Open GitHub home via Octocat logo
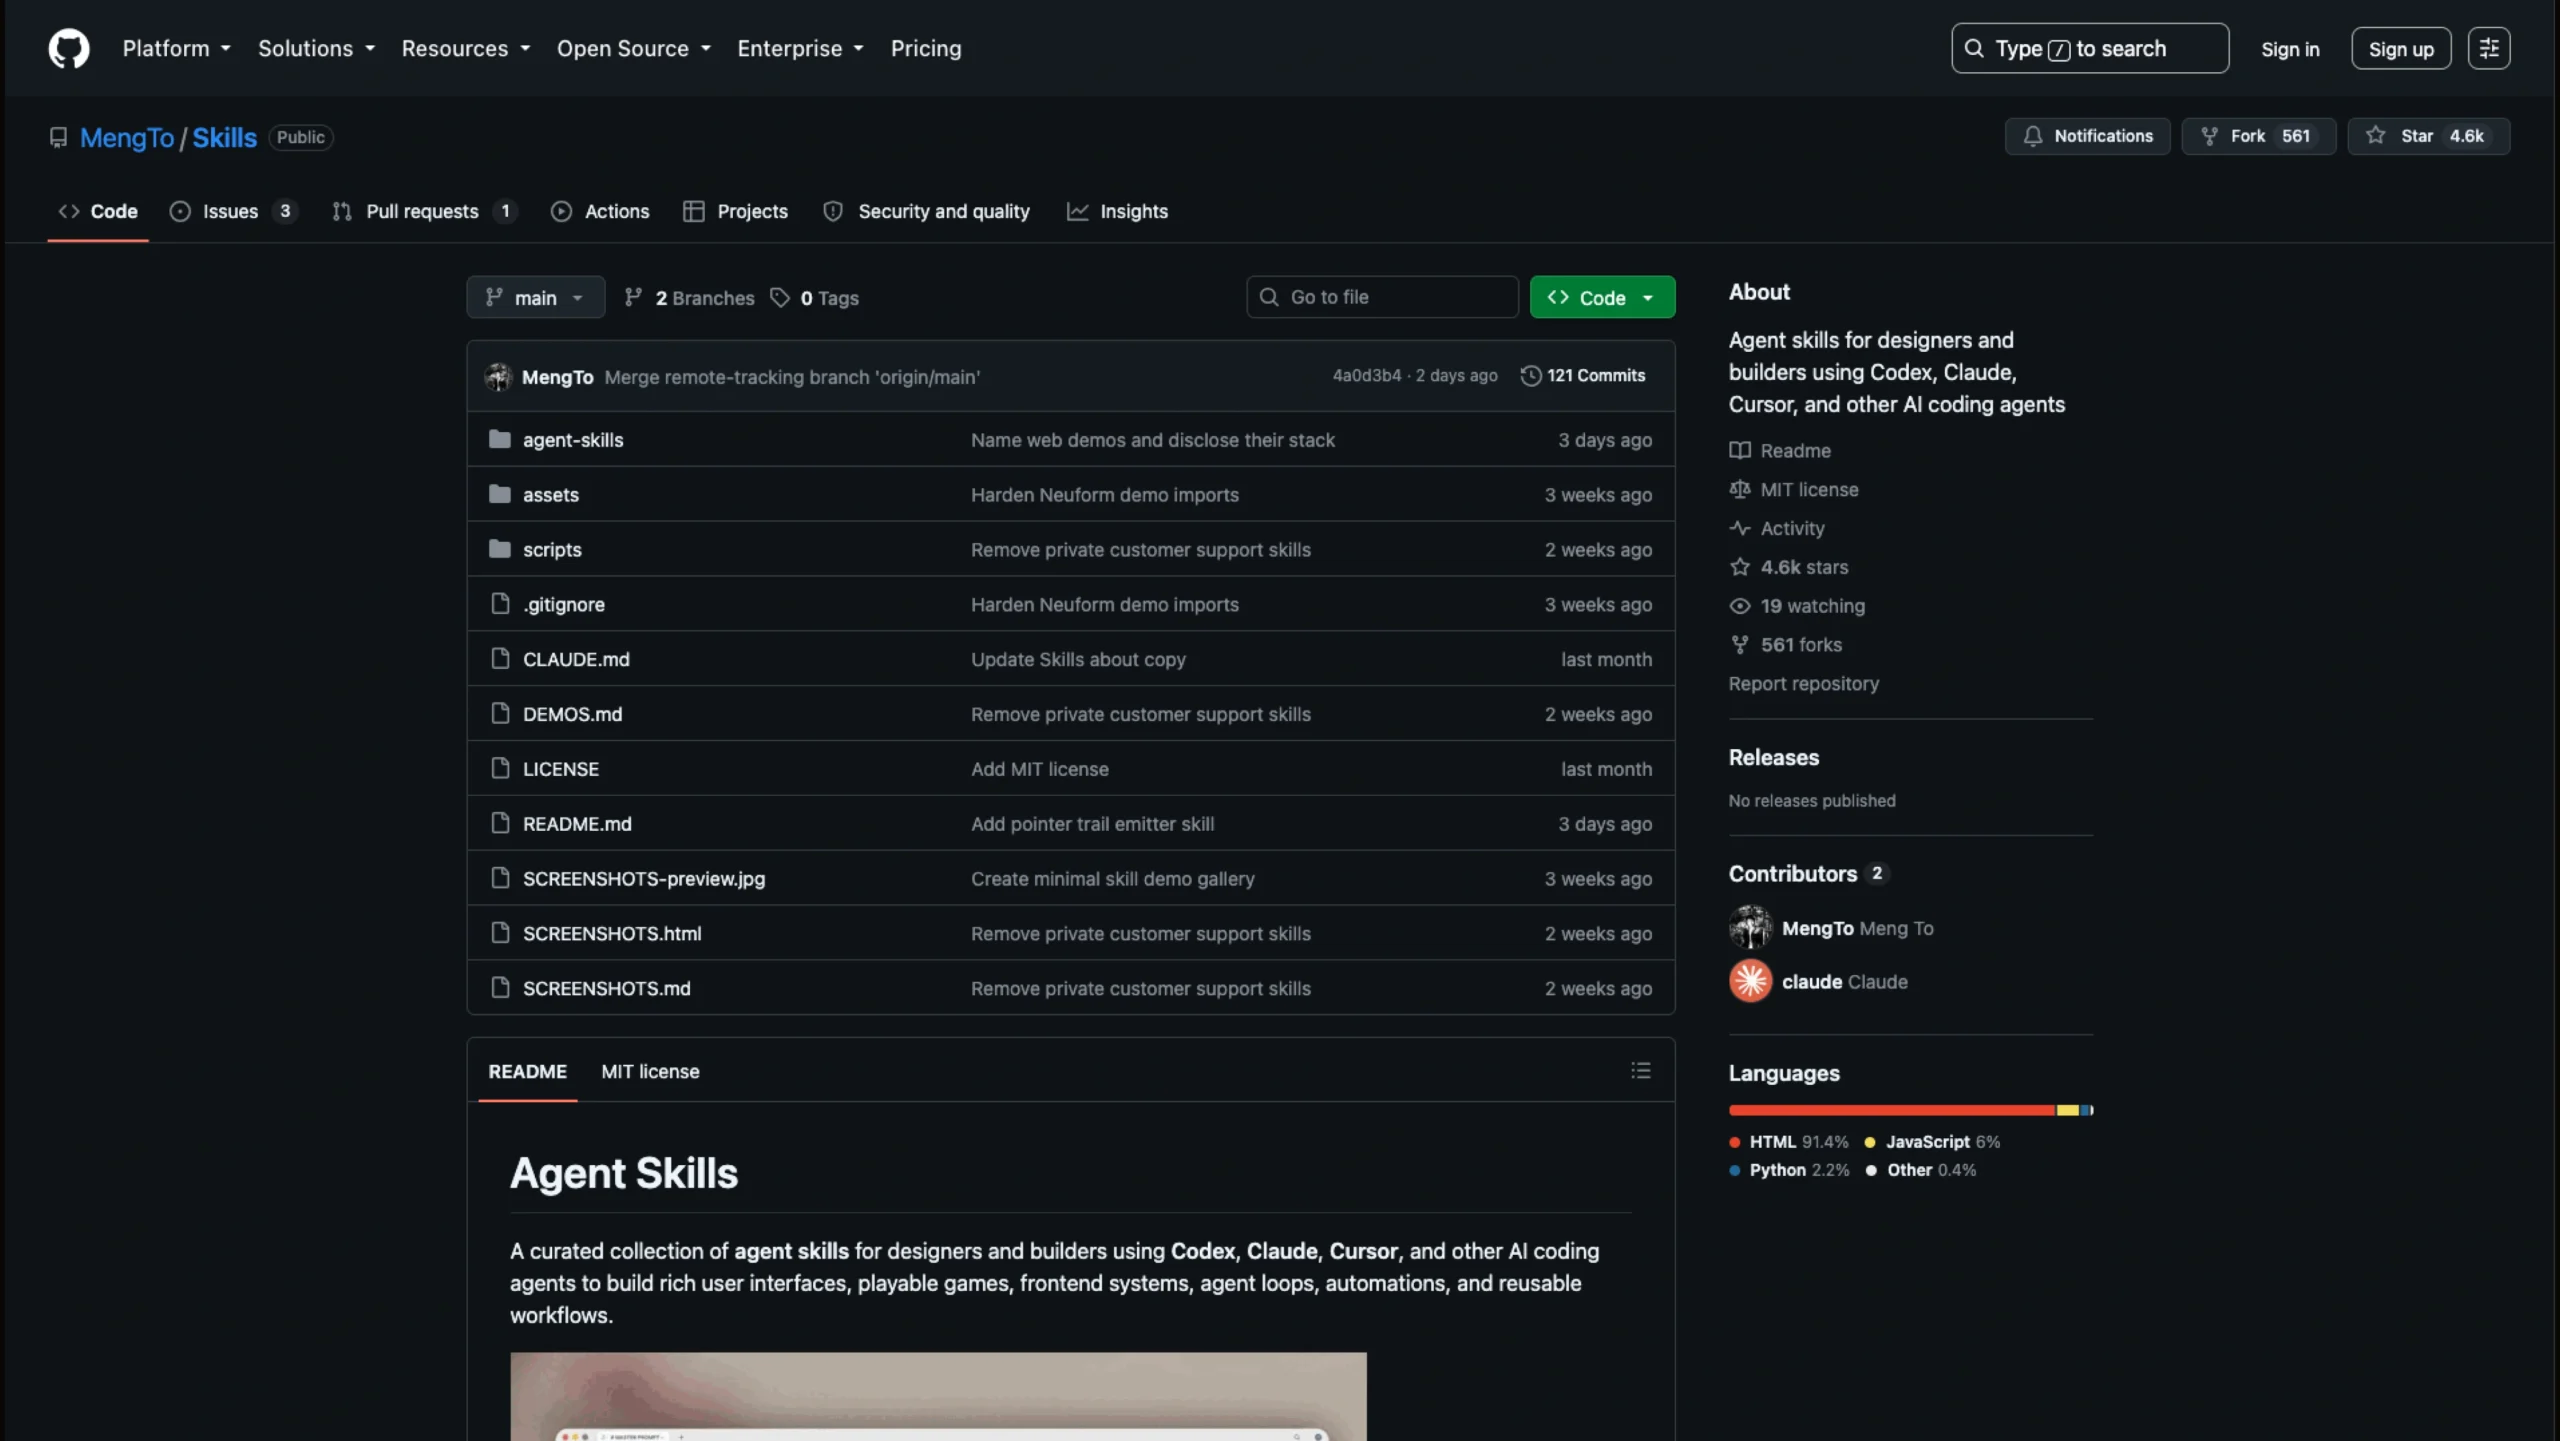Viewport: 2560px width, 1441px height. (x=69, y=48)
